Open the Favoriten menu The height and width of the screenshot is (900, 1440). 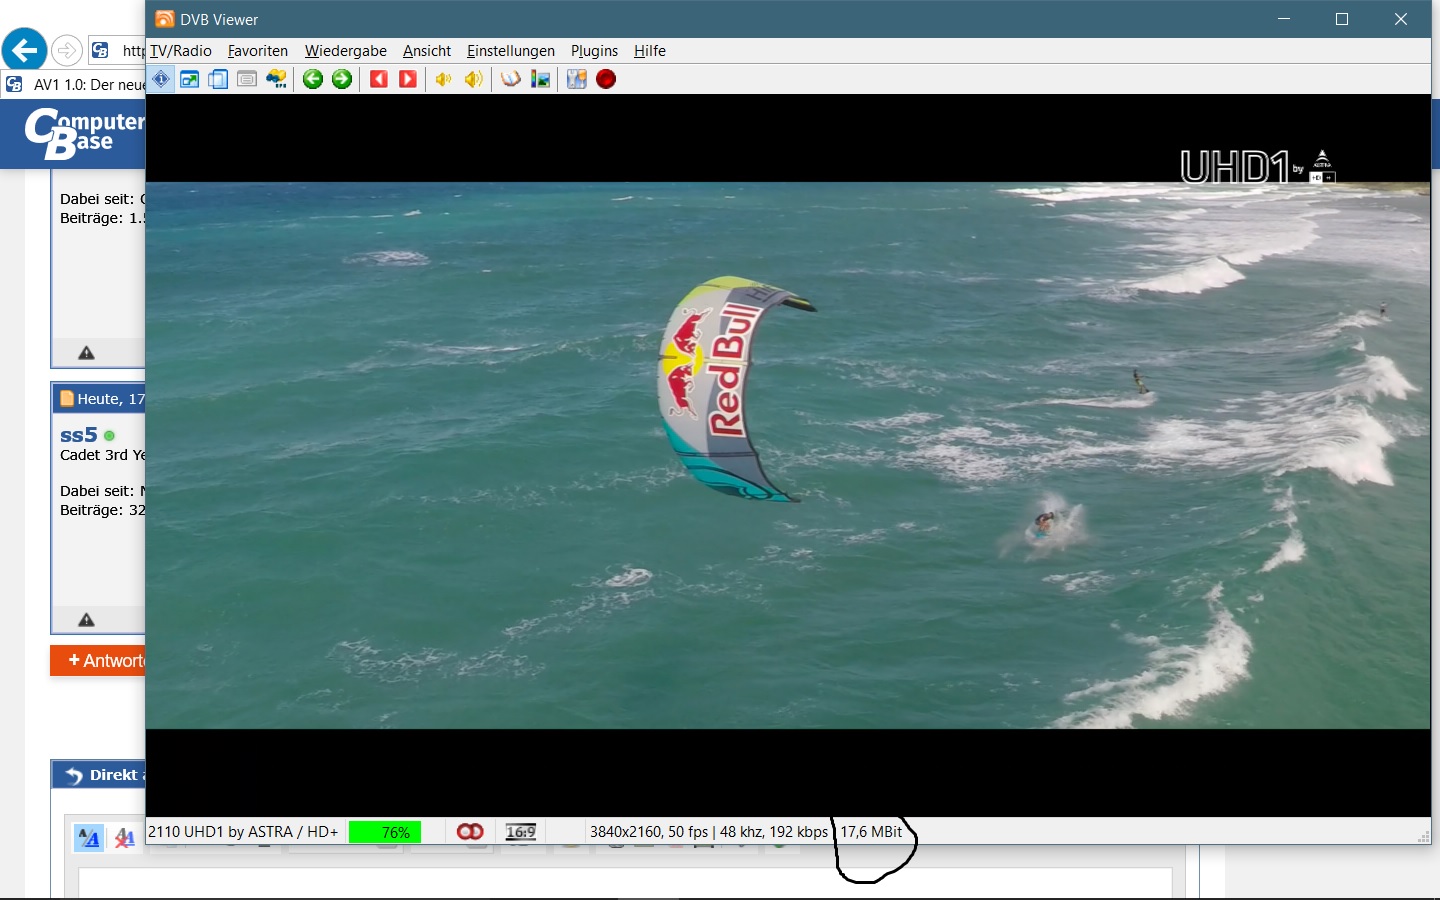258,51
